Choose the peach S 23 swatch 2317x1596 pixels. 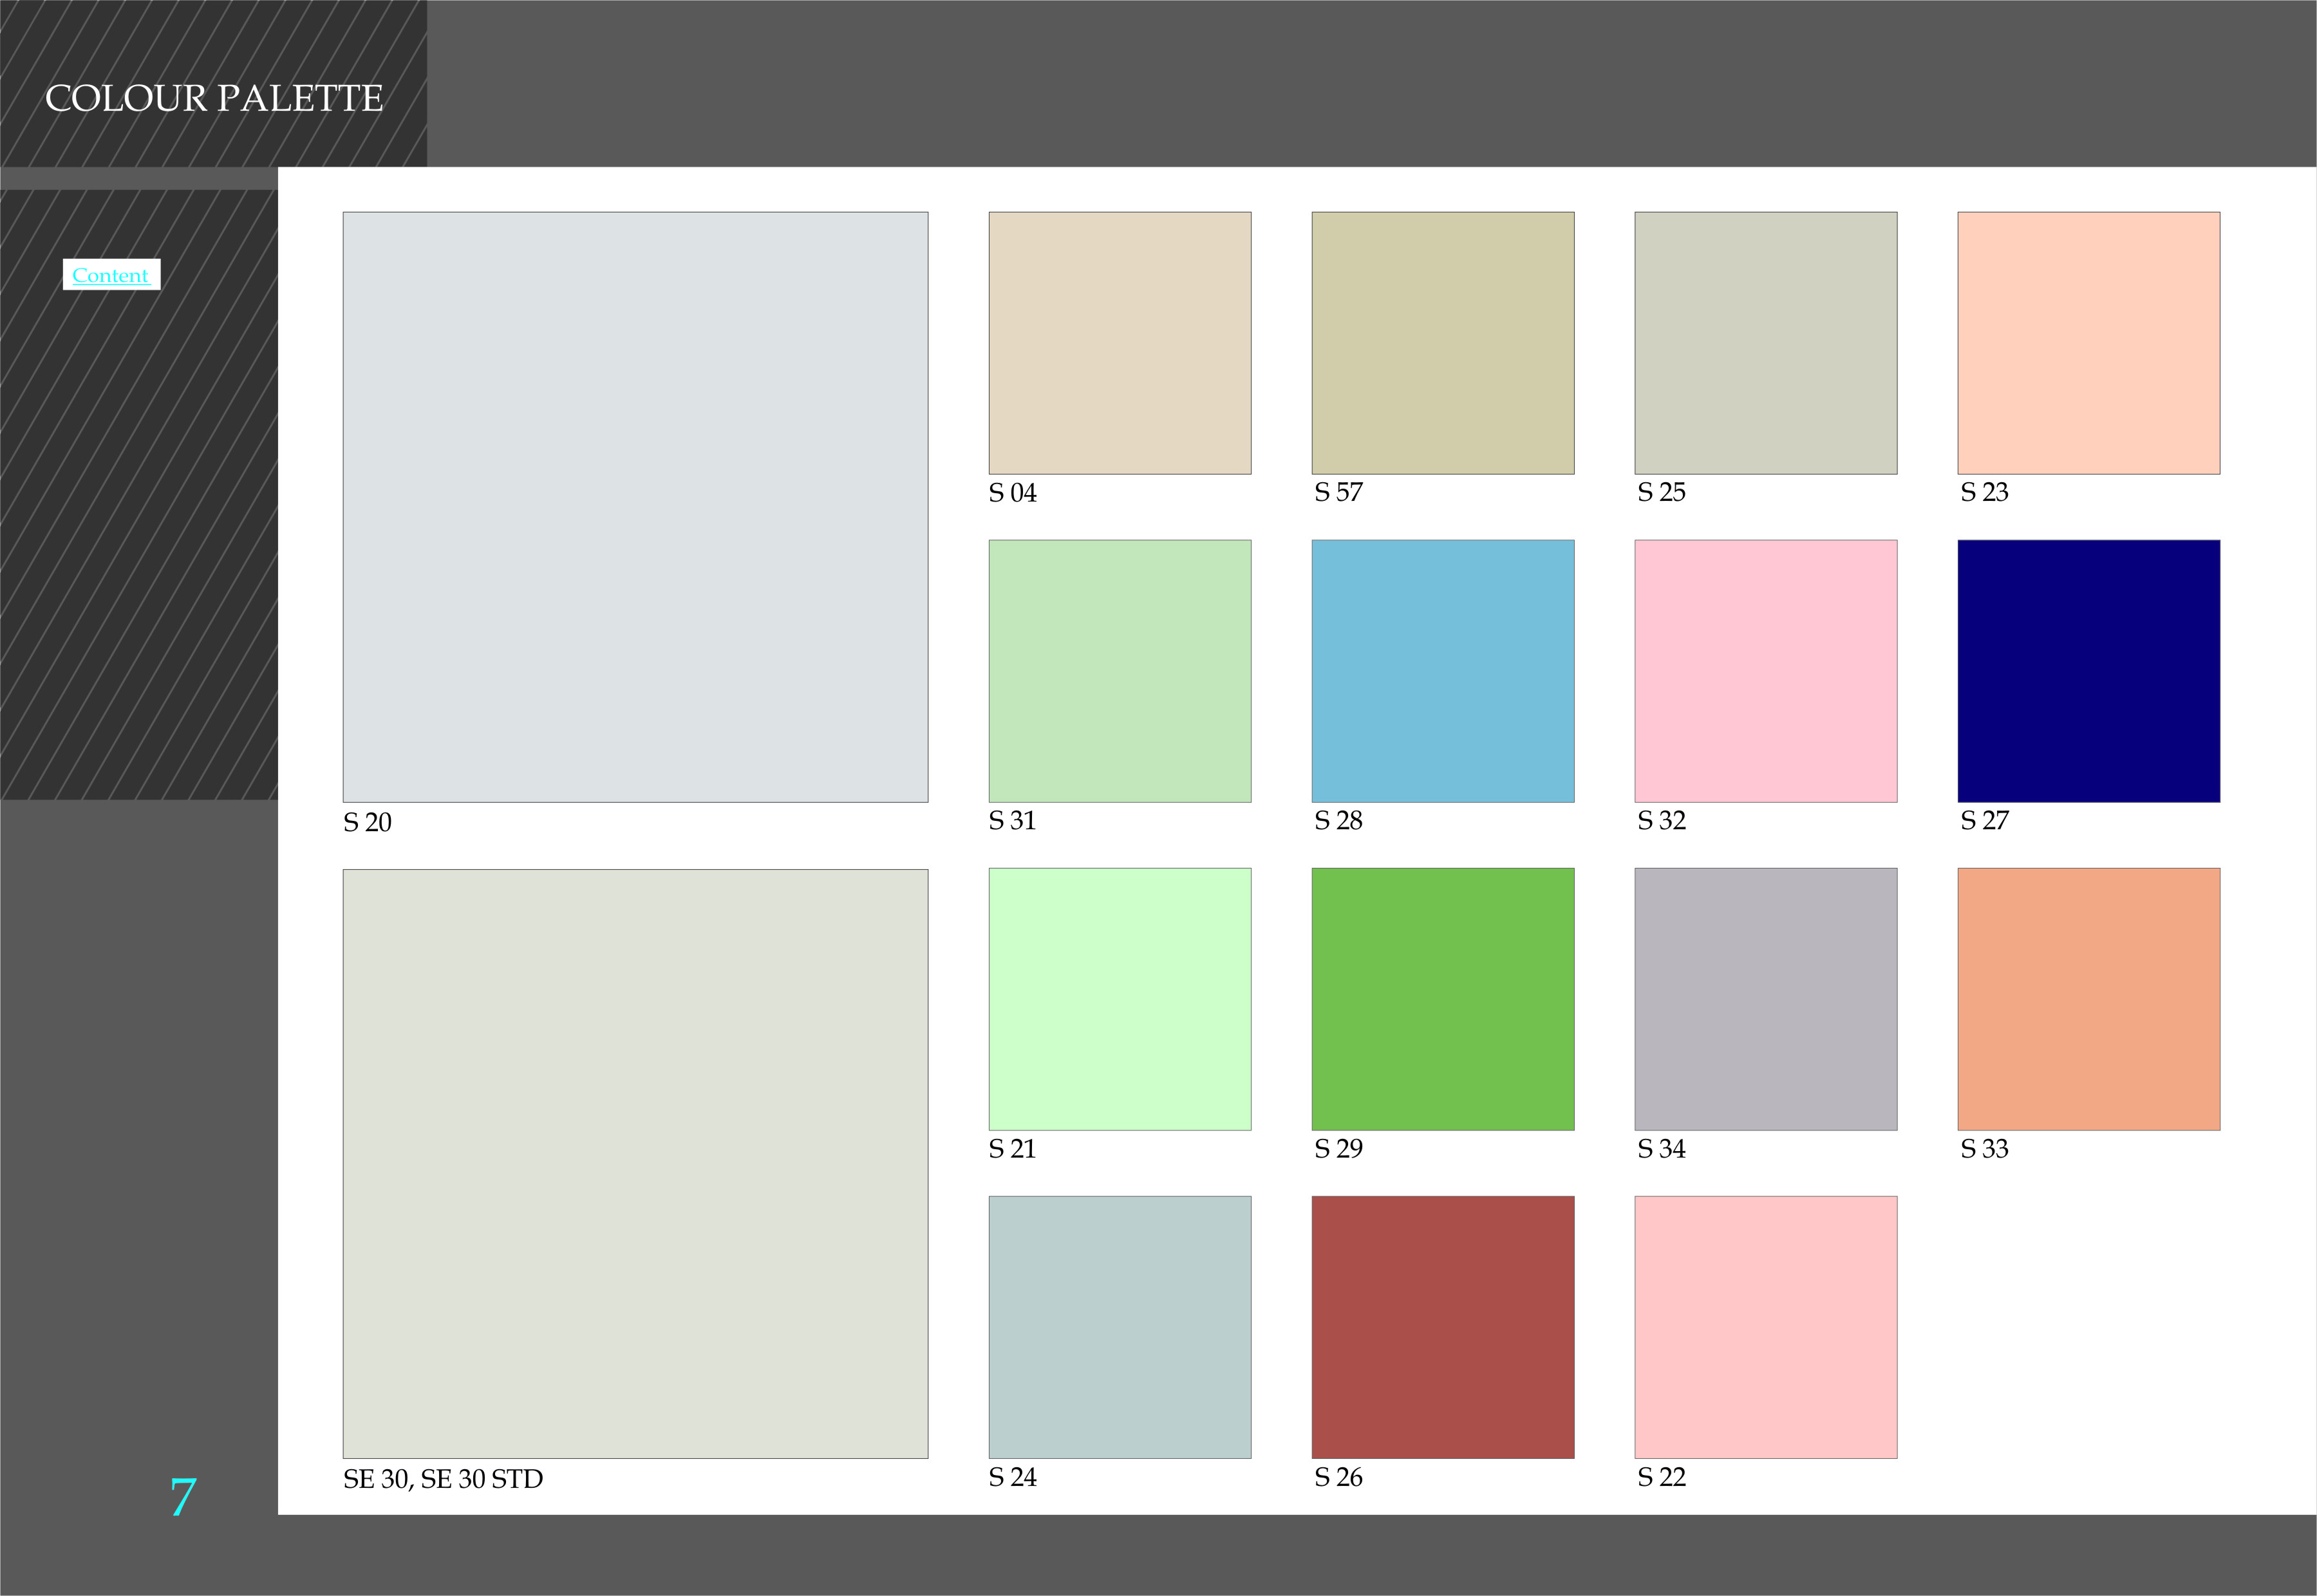[x=2088, y=342]
